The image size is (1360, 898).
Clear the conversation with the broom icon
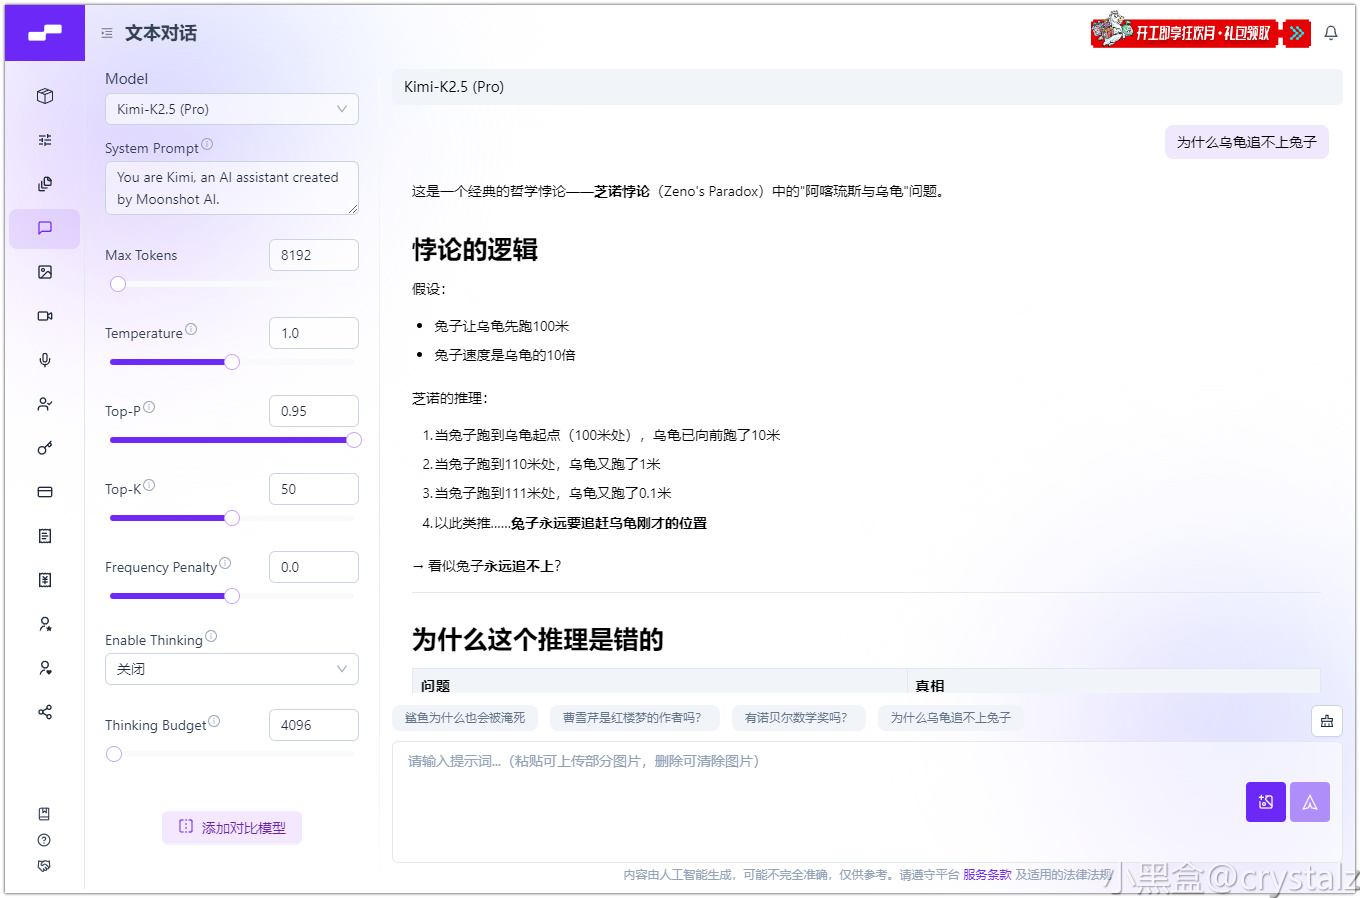pyautogui.click(x=1327, y=721)
